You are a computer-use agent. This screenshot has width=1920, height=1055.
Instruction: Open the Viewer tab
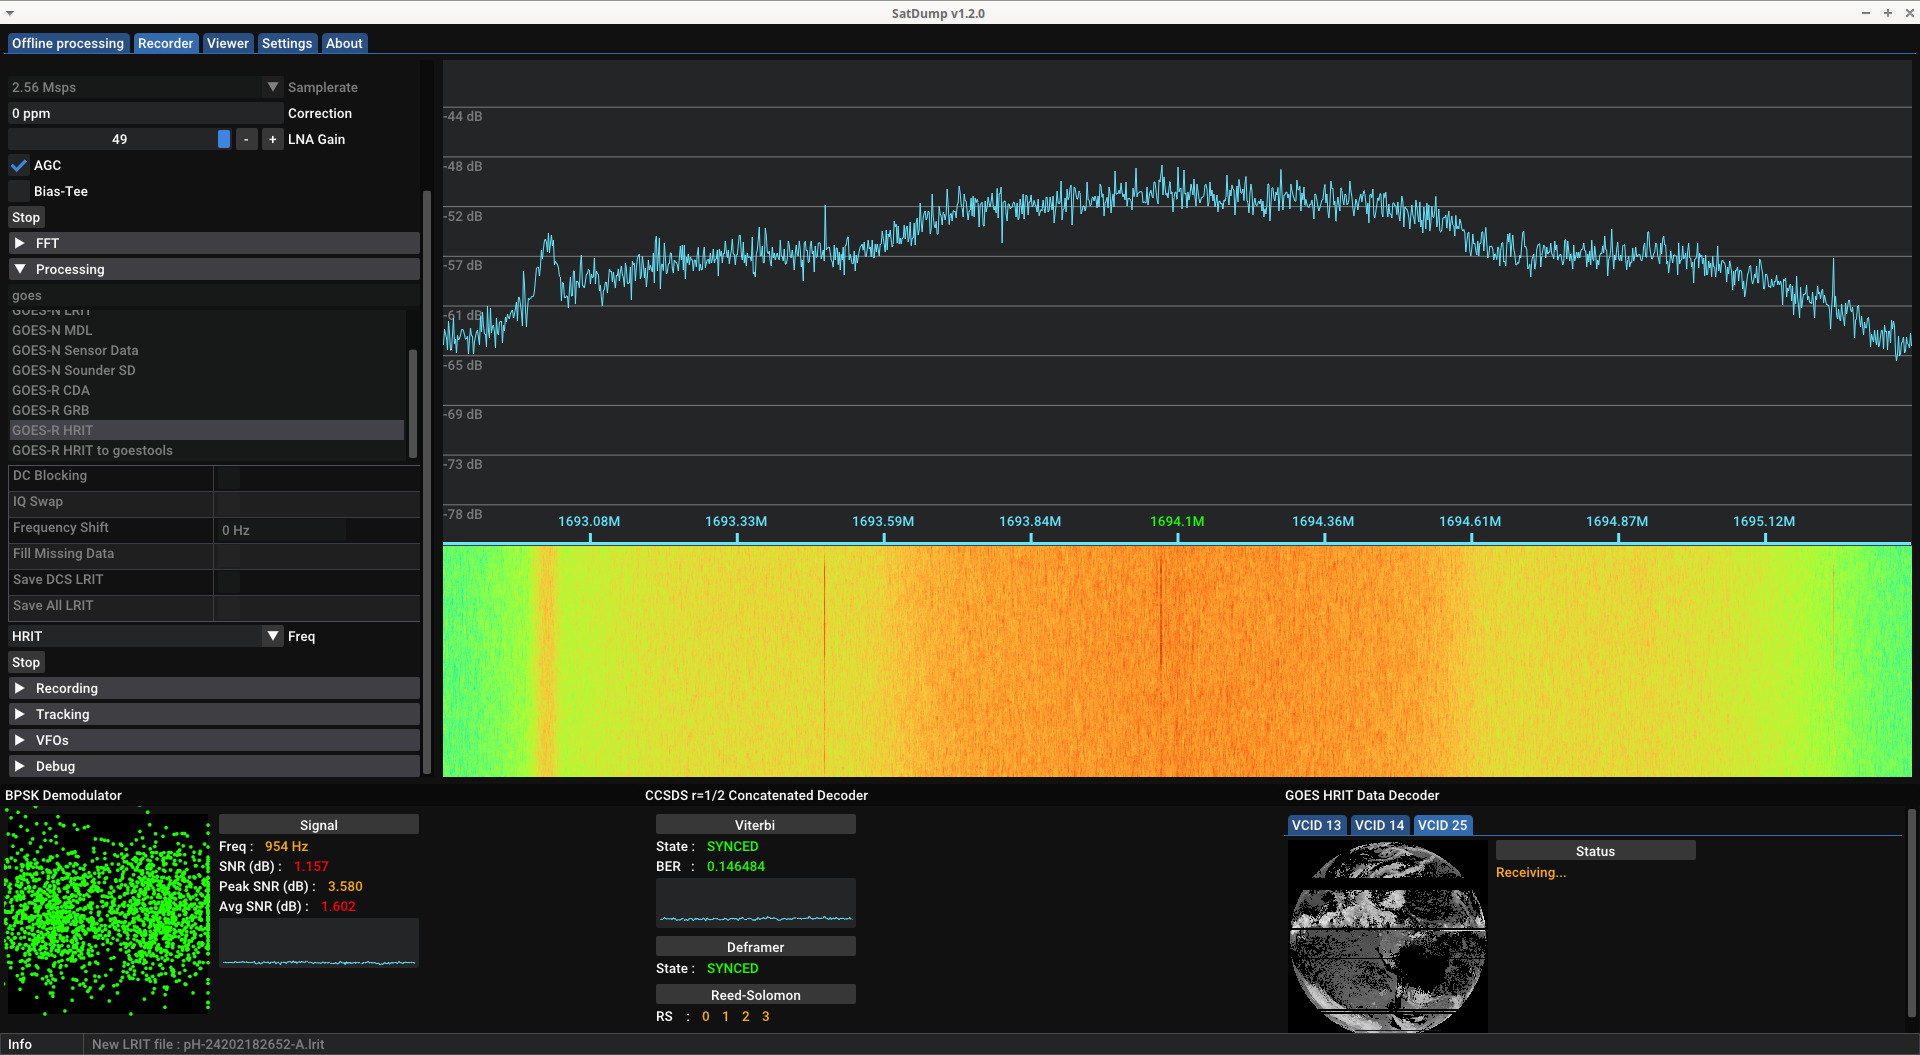pyautogui.click(x=228, y=43)
